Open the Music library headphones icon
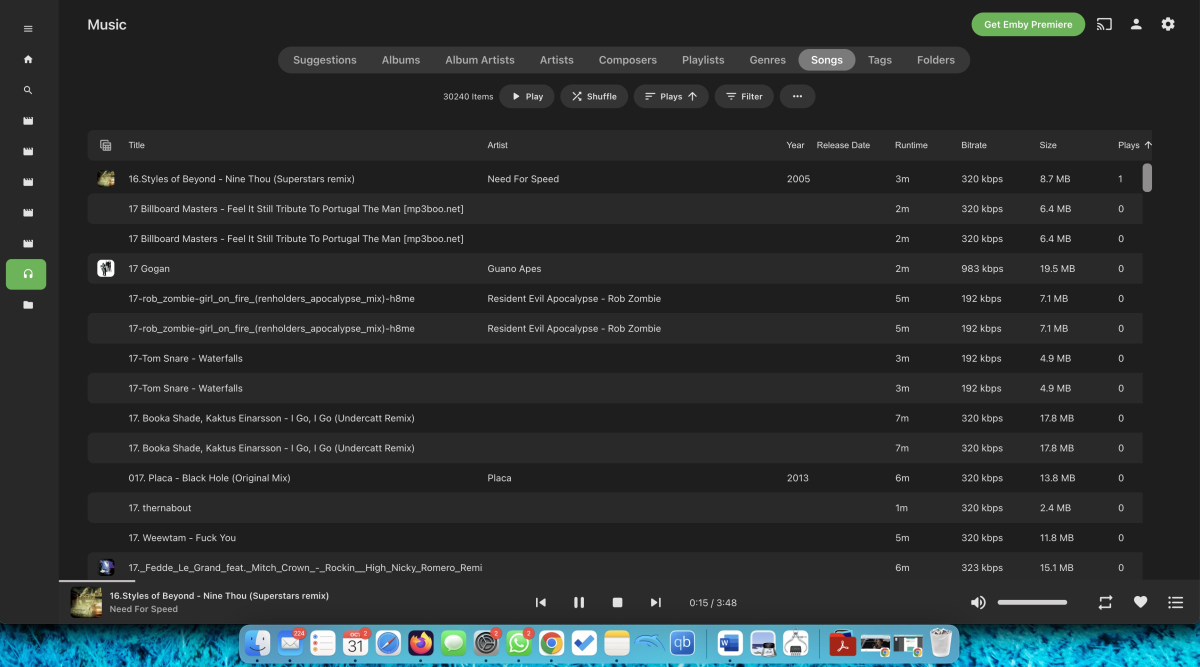Image resolution: width=1200 pixels, height=667 pixels. 28,274
